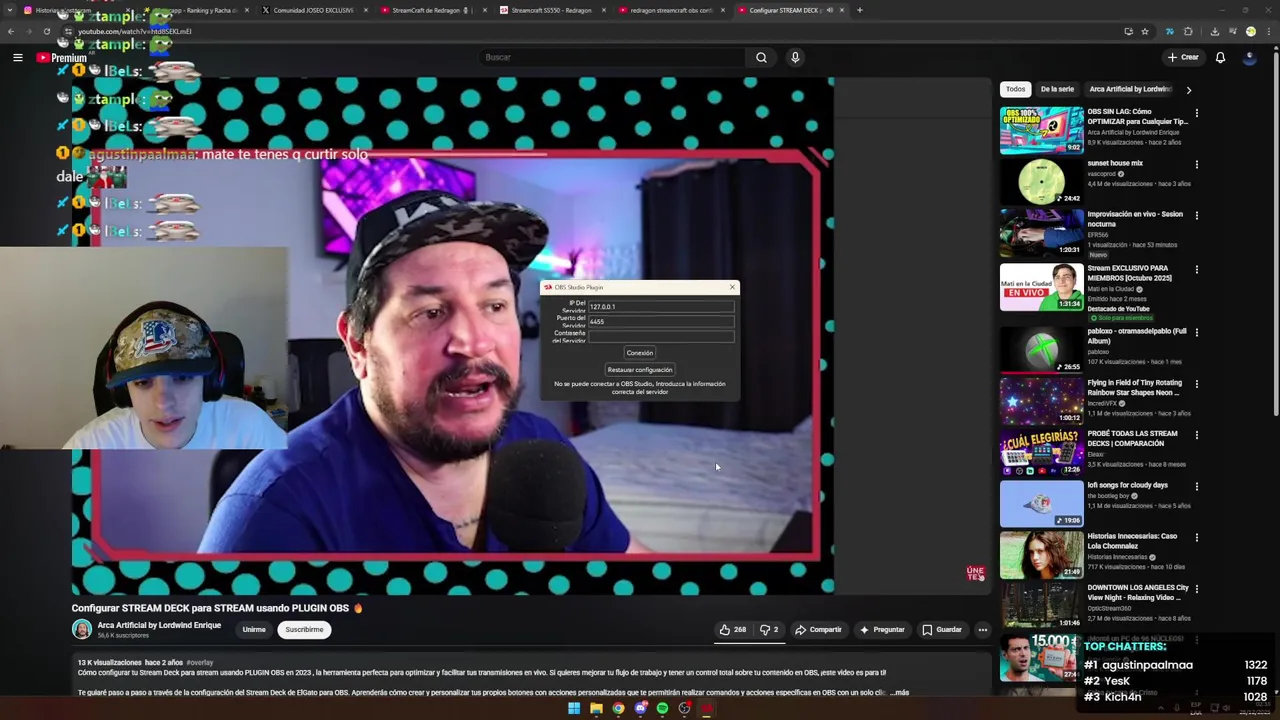Open options for Flying in Field video
The height and width of the screenshot is (720, 1280).
[1196, 384]
